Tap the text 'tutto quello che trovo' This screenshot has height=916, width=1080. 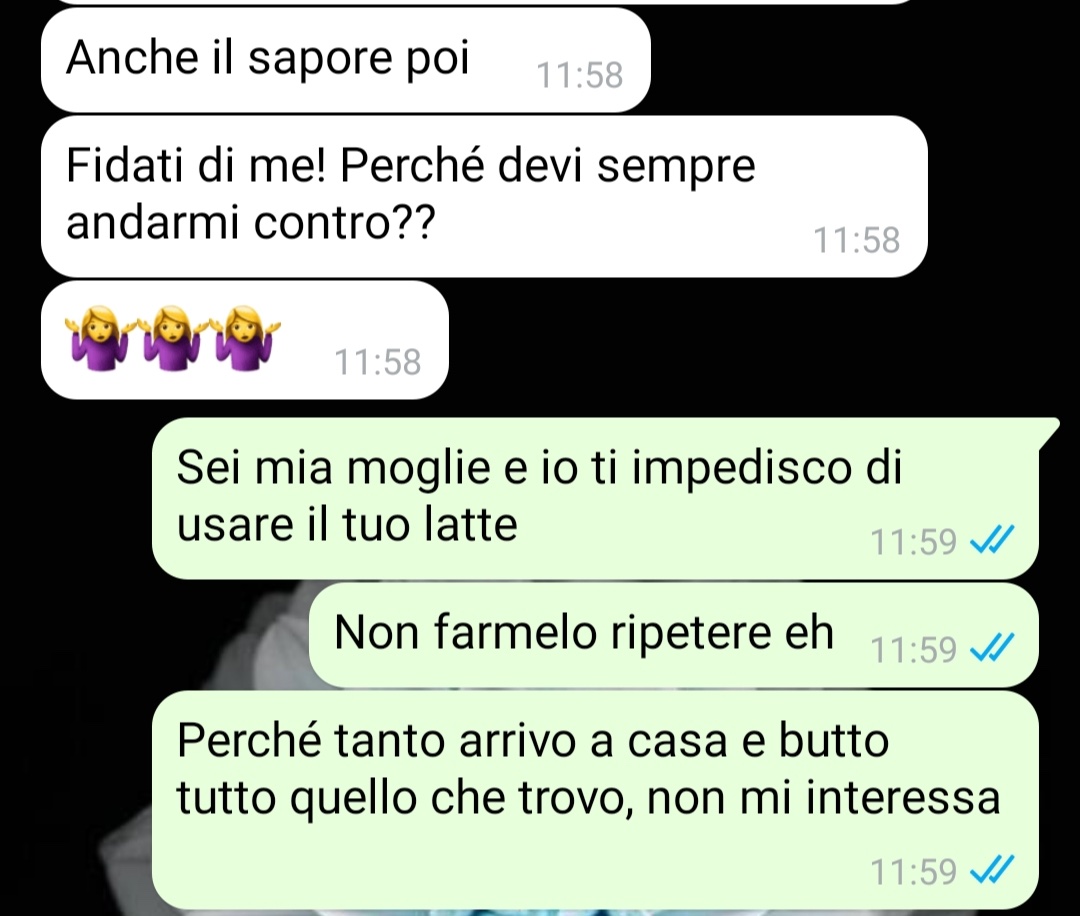click(405, 799)
